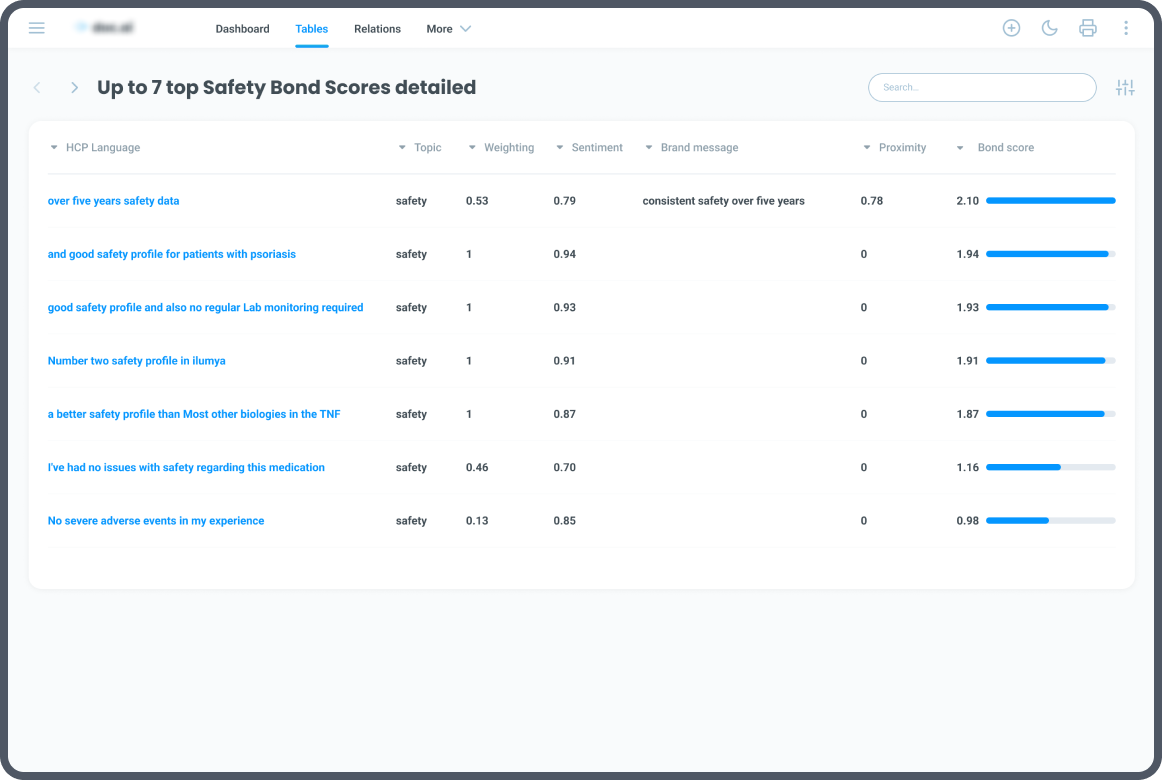Switch to the Dashboard tab

(x=242, y=29)
